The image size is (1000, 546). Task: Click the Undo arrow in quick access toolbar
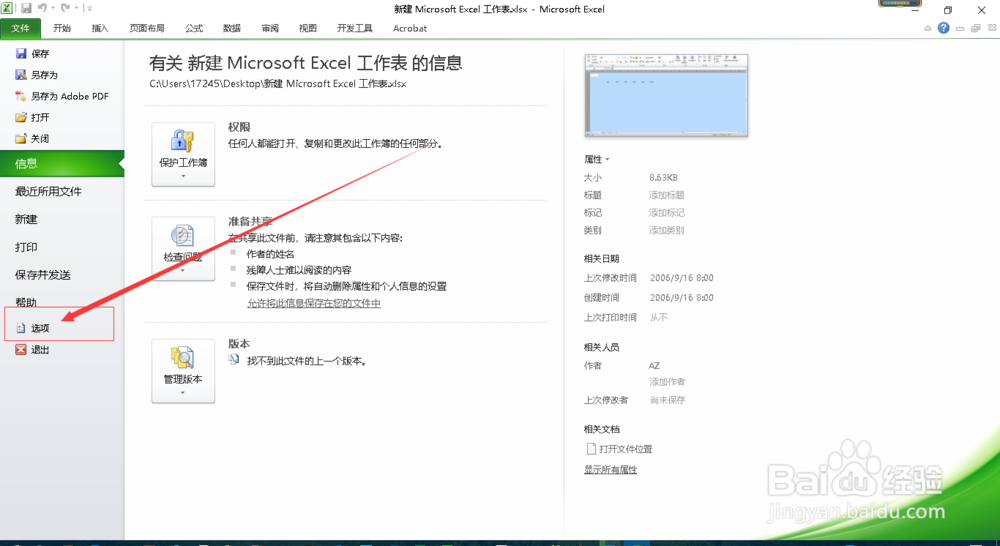pos(42,8)
